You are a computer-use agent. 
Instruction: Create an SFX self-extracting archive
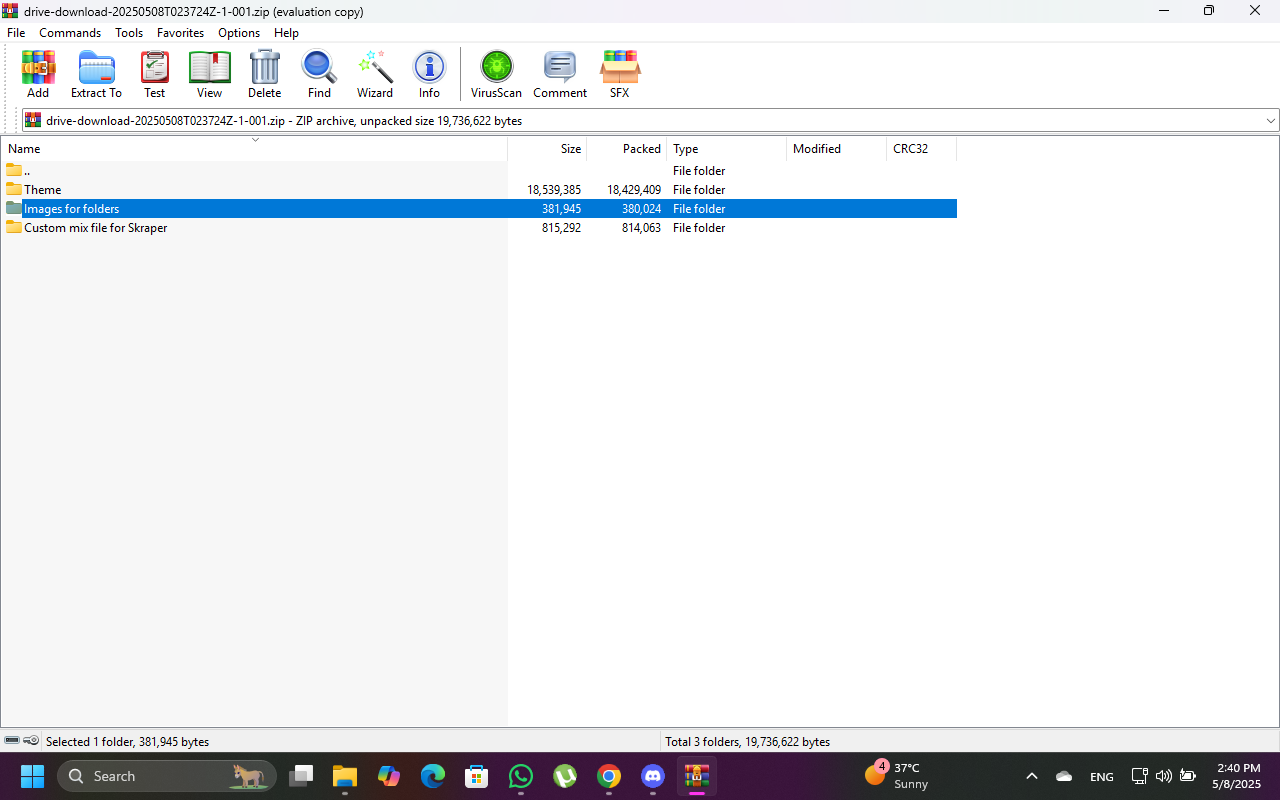620,75
